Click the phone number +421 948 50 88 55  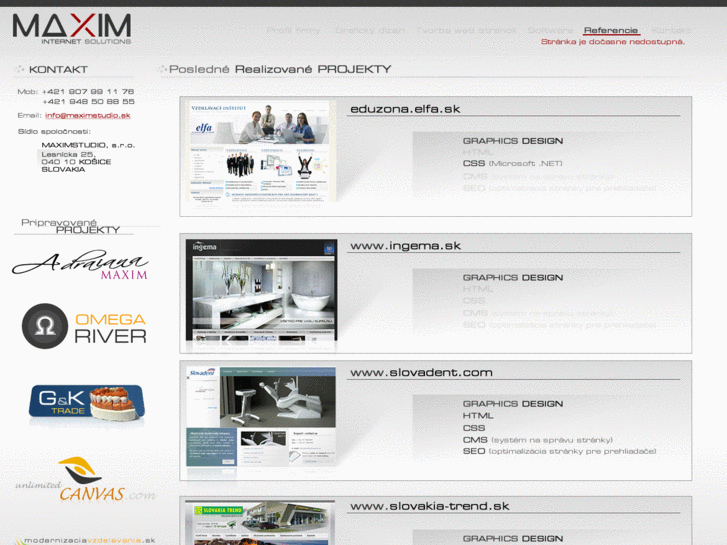point(88,102)
